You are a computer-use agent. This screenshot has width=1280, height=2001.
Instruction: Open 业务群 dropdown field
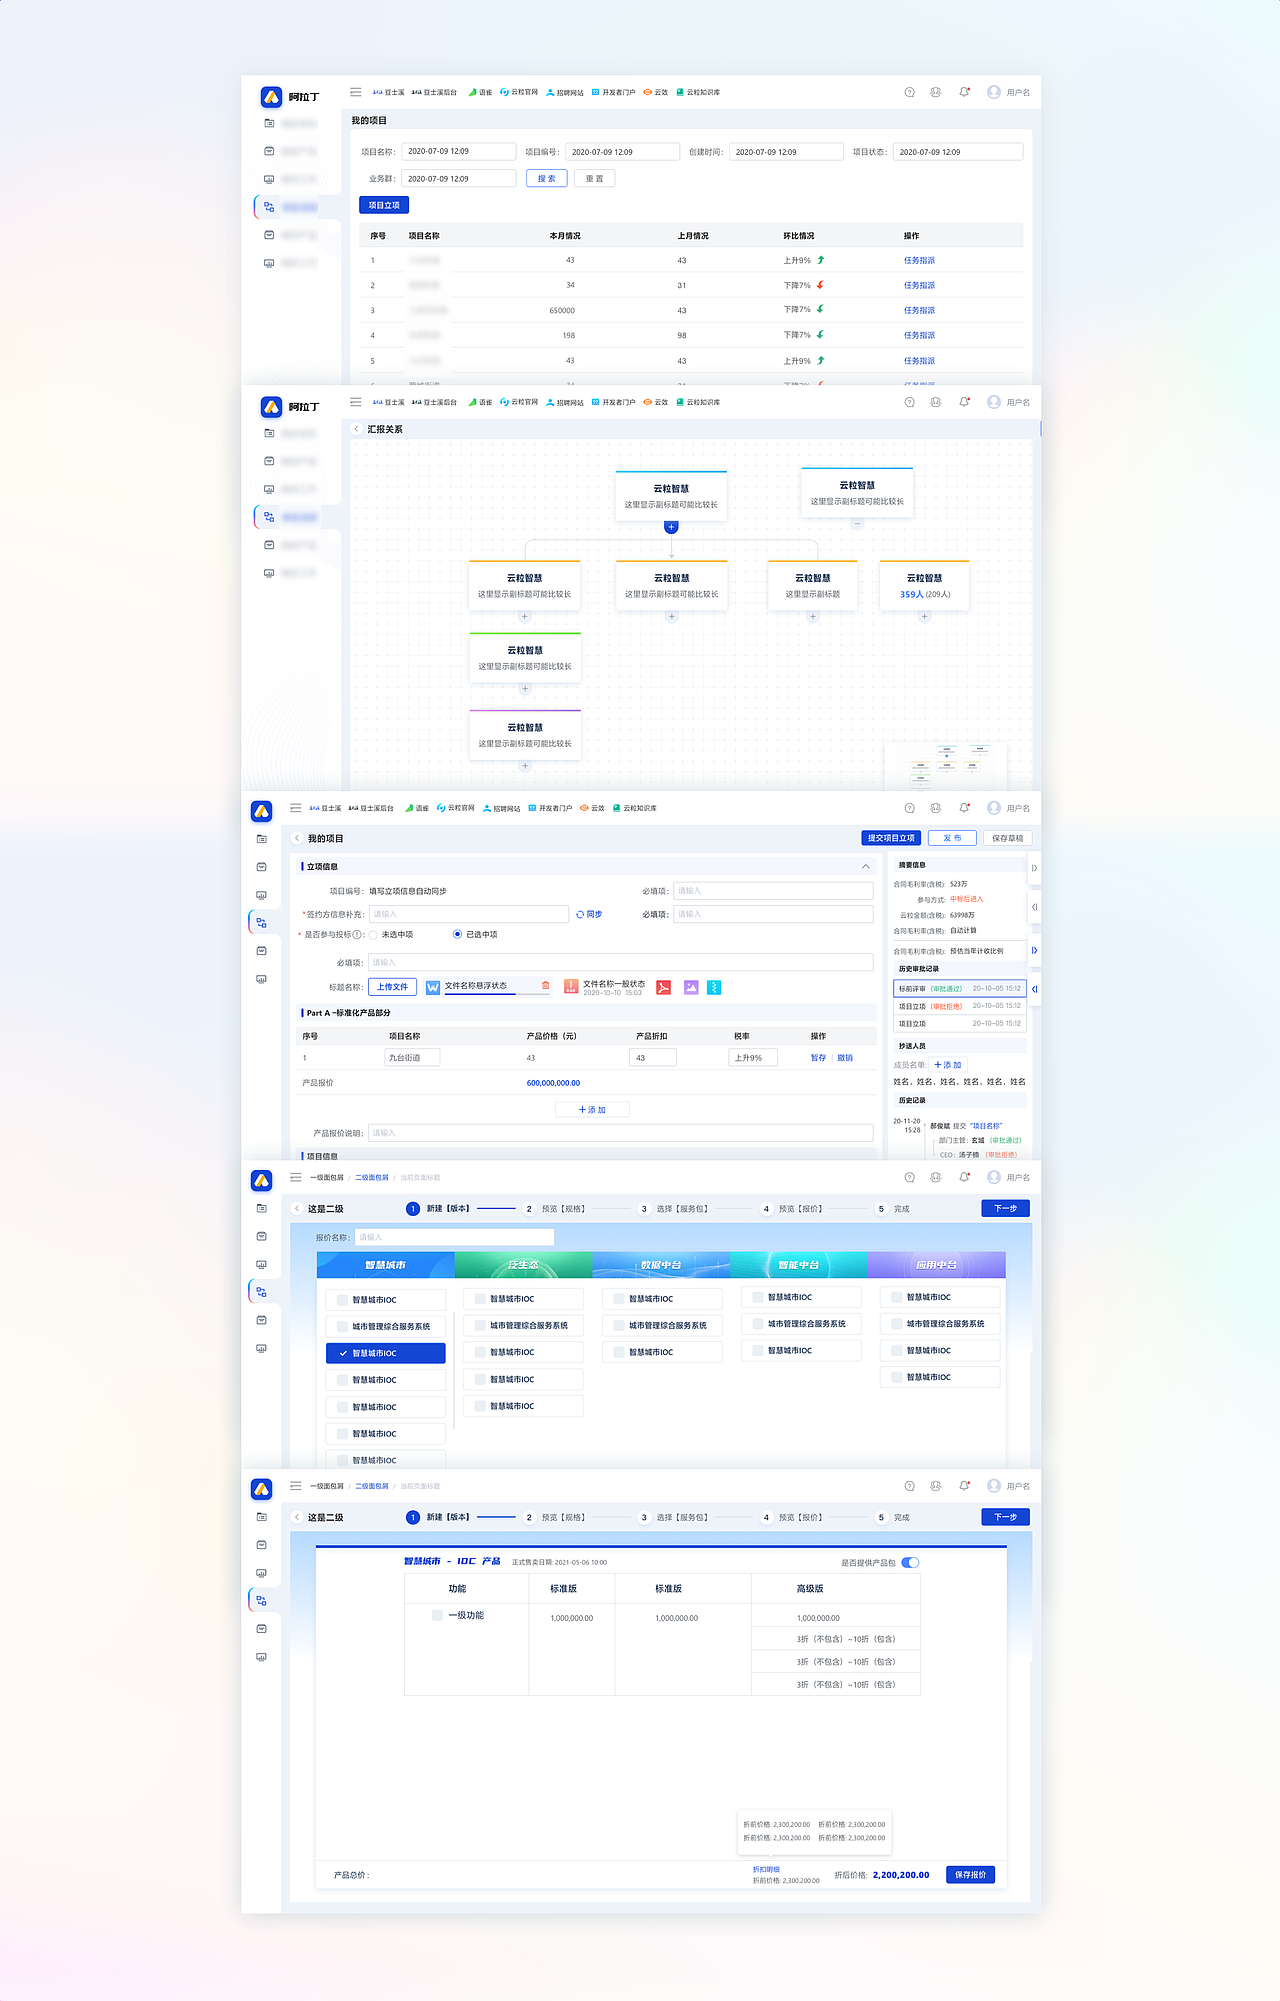point(458,178)
